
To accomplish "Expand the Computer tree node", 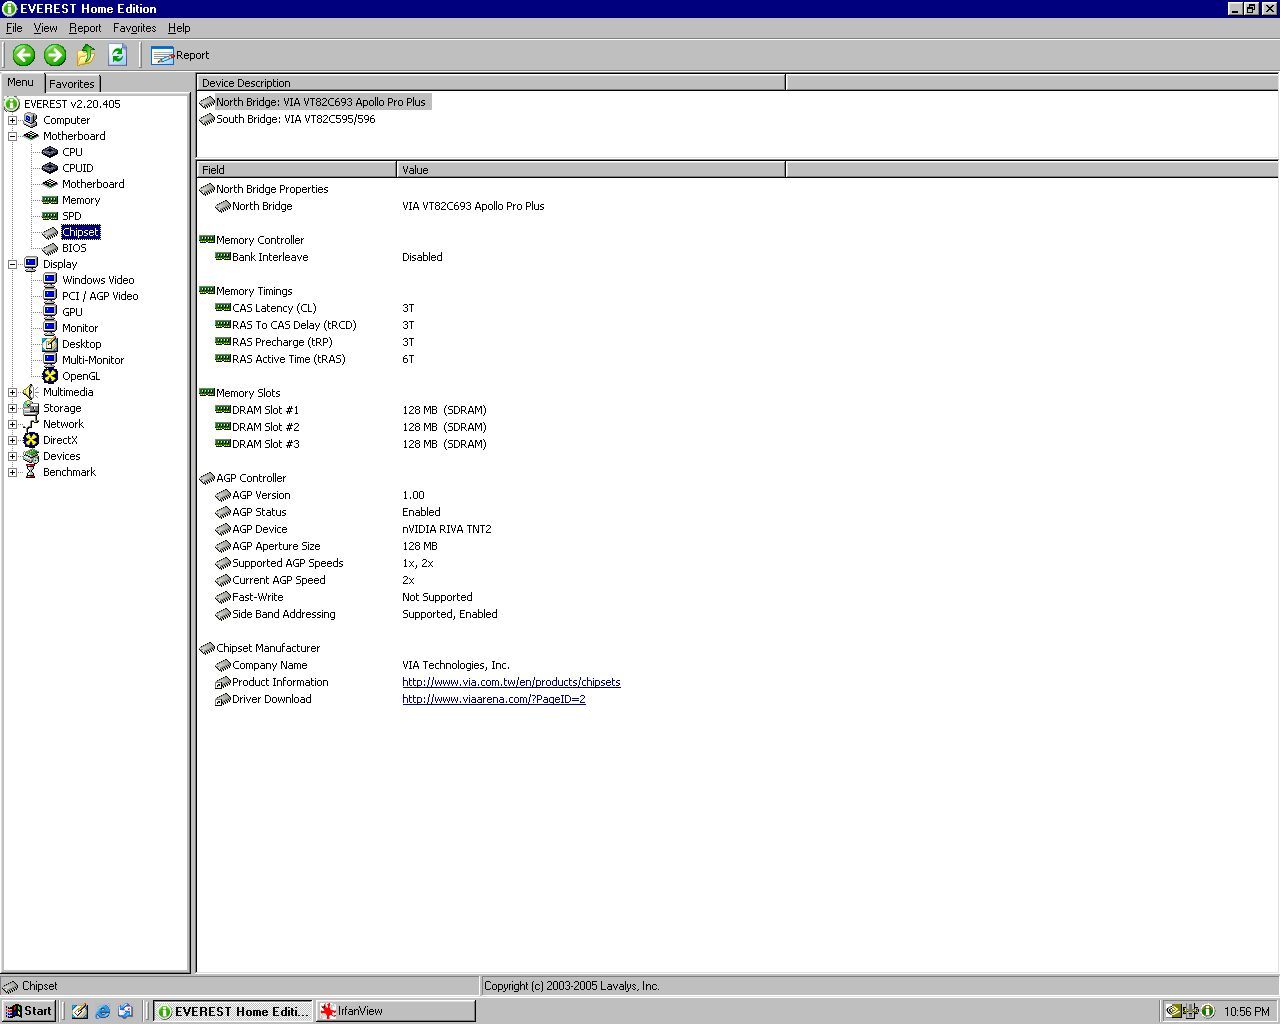I will coord(12,120).
